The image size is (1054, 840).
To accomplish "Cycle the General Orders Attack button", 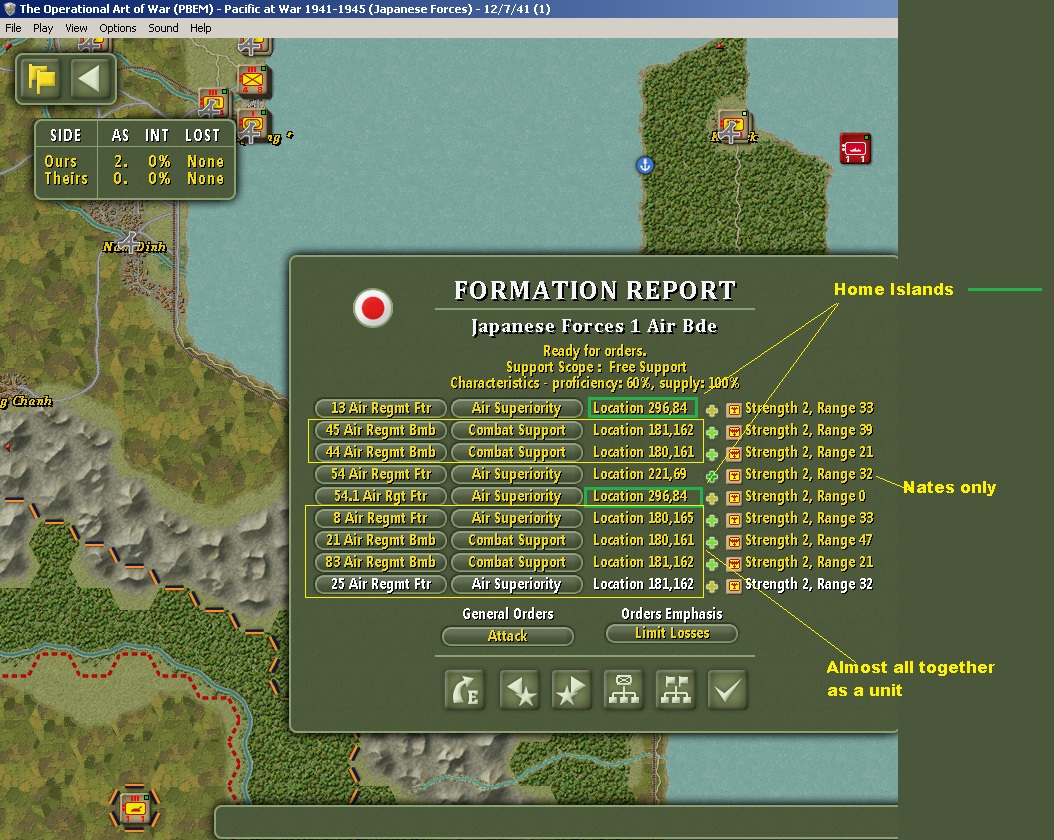I will [508, 636].
